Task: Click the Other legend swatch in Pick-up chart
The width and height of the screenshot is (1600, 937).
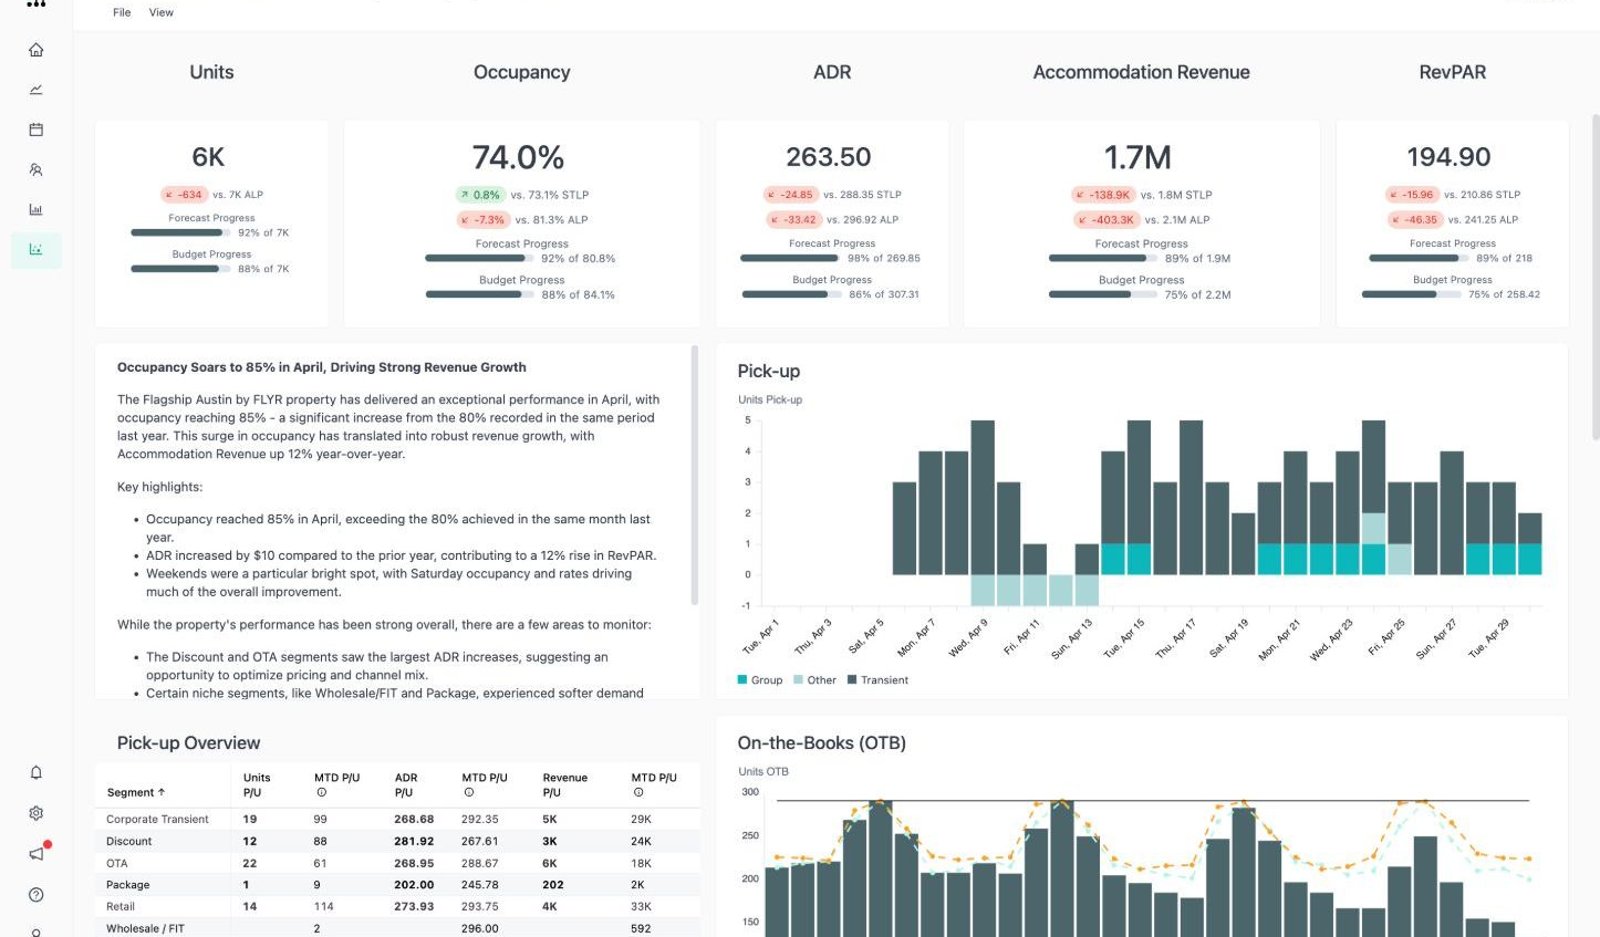Action: [798, 680]
